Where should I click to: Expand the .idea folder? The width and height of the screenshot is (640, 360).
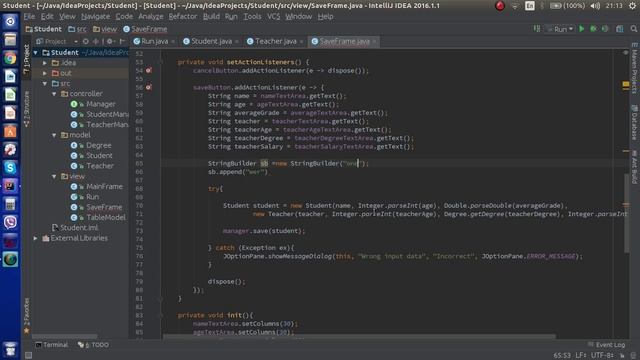(45, 63)
